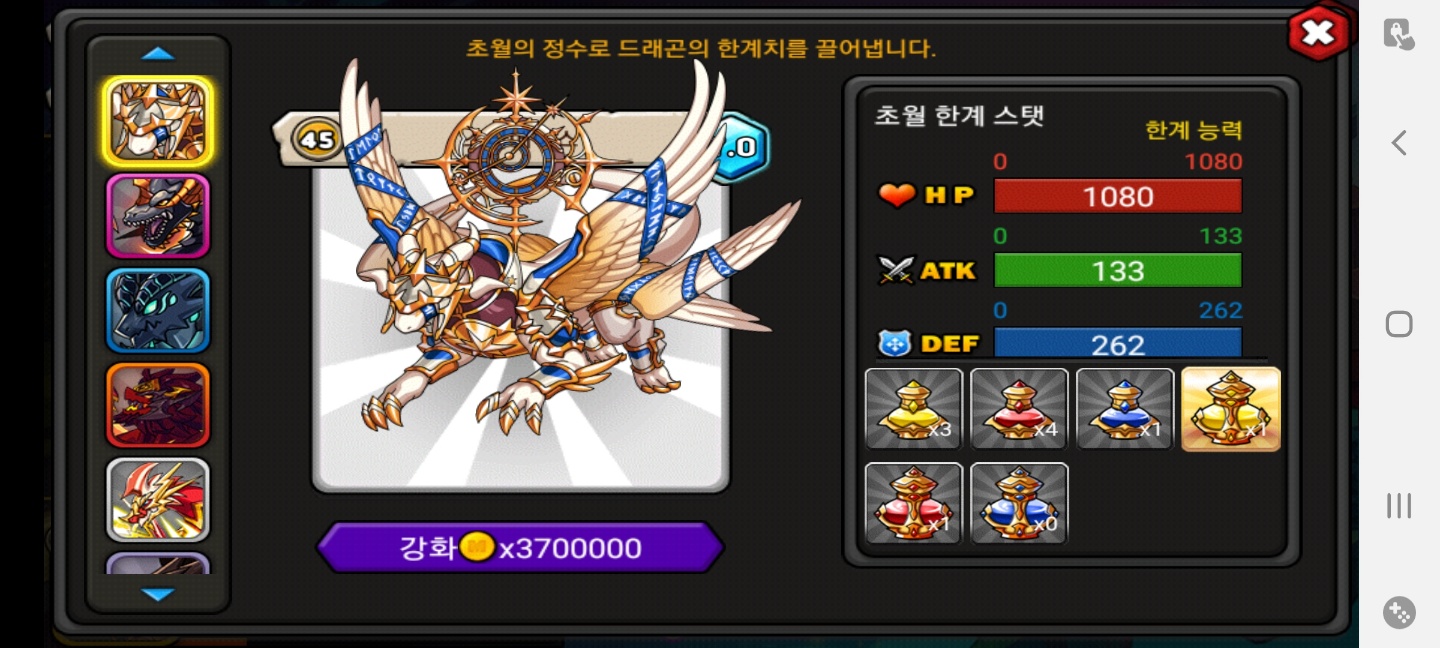This screenshot has height=648, width=1440.
Task: Choose the red dragon with orange frame
Action: [158, 405]
